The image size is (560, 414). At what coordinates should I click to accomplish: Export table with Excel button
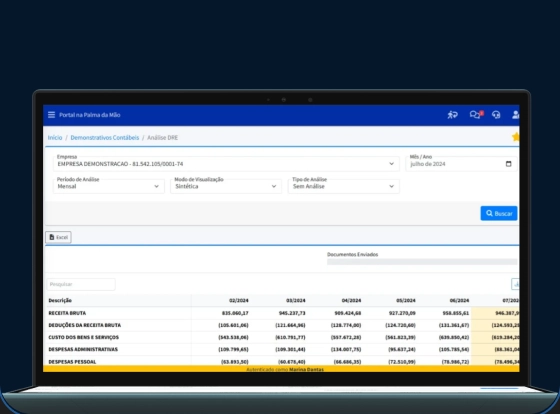pyautogui.click(x=59, y=237)
